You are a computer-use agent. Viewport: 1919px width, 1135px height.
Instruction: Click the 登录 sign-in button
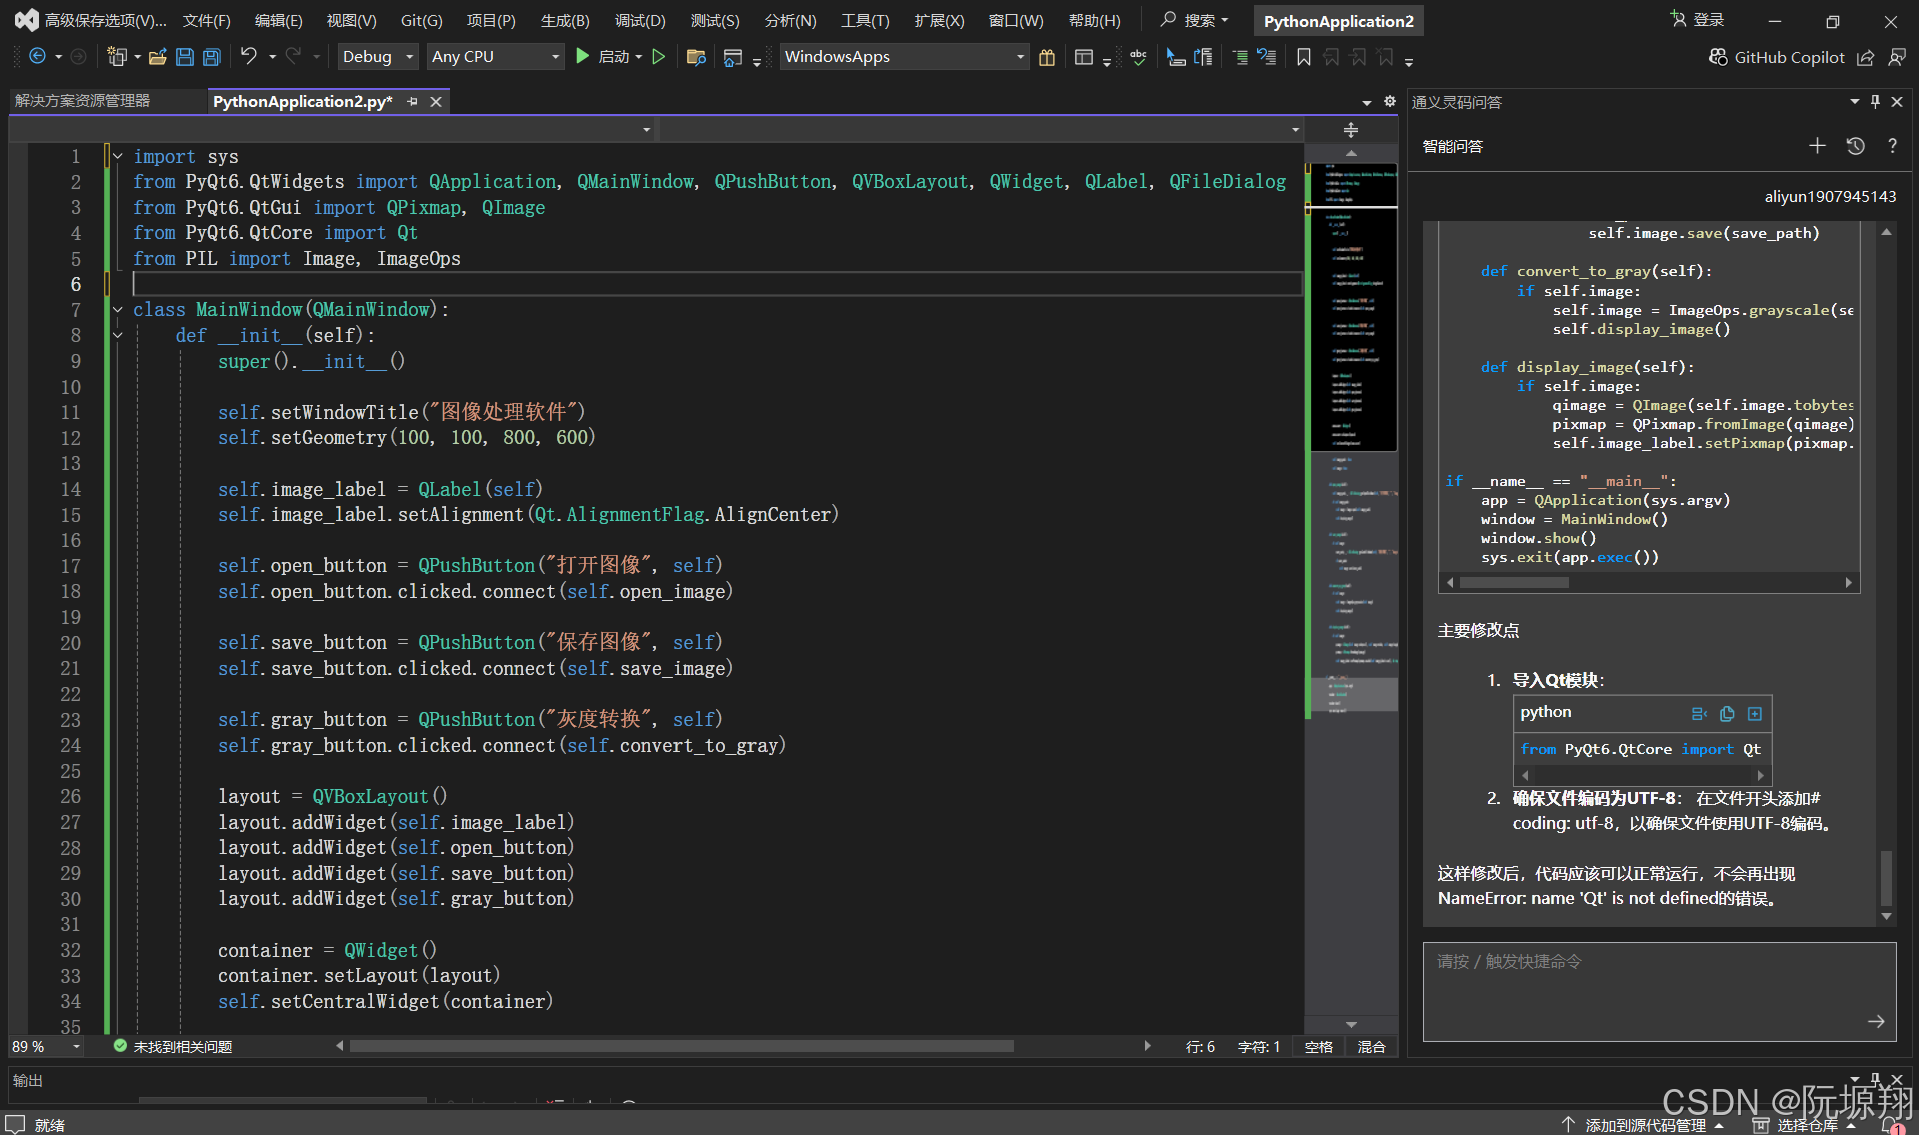point(1696,19)
